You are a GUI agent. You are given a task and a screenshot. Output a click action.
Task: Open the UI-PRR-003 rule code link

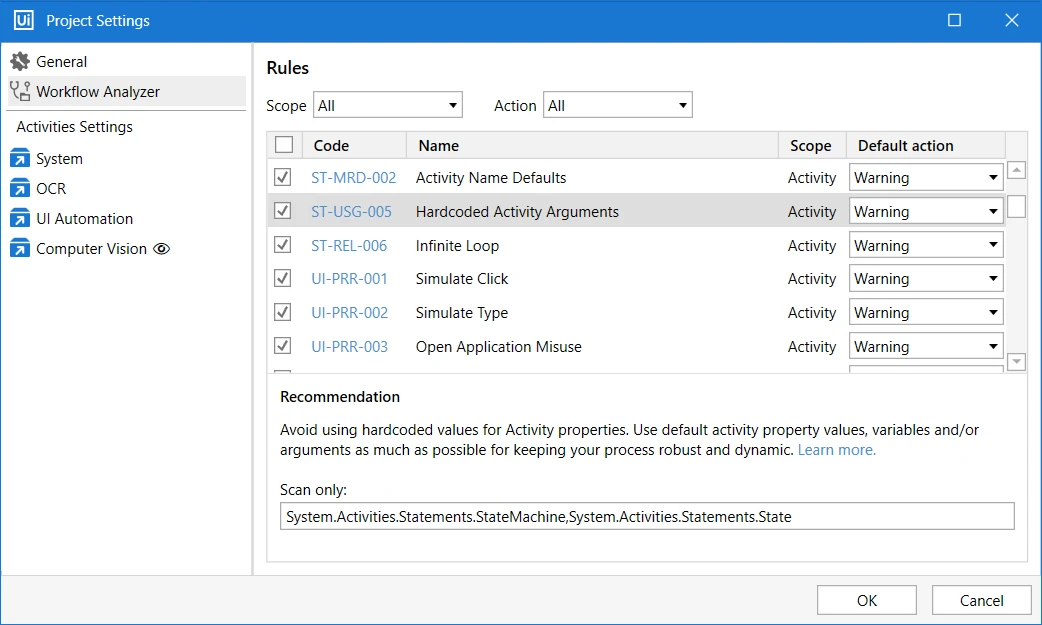click(x=350, y=346)
